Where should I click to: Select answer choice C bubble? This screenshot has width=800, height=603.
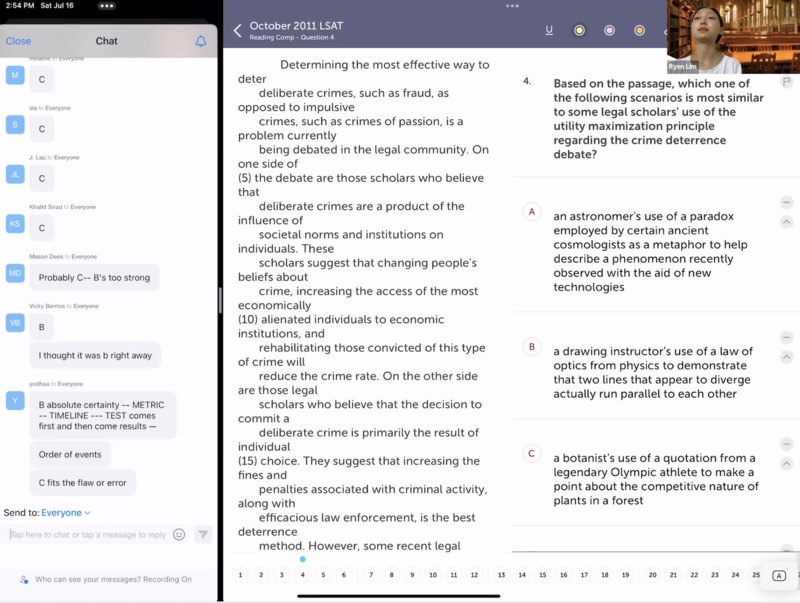(x=532, y=453)
